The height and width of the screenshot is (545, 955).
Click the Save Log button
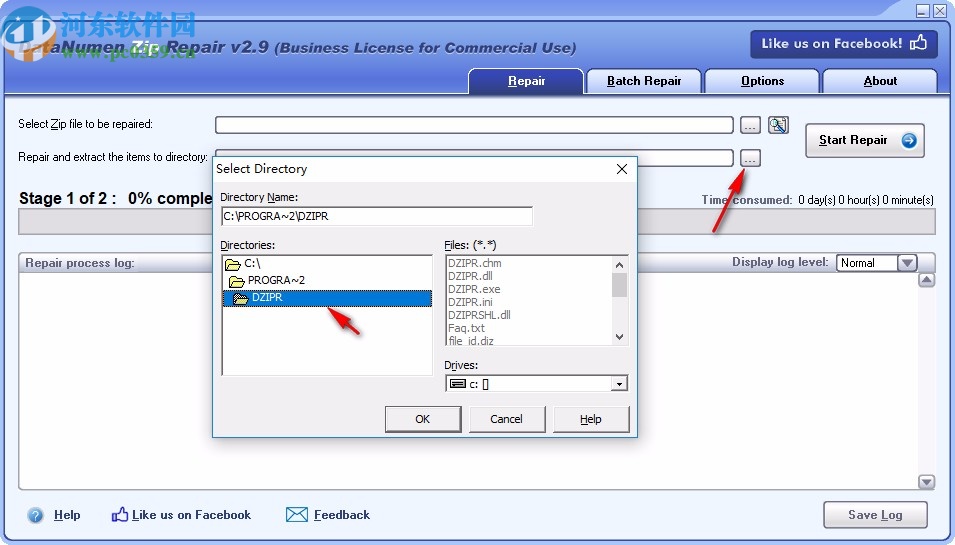(875, 515)
